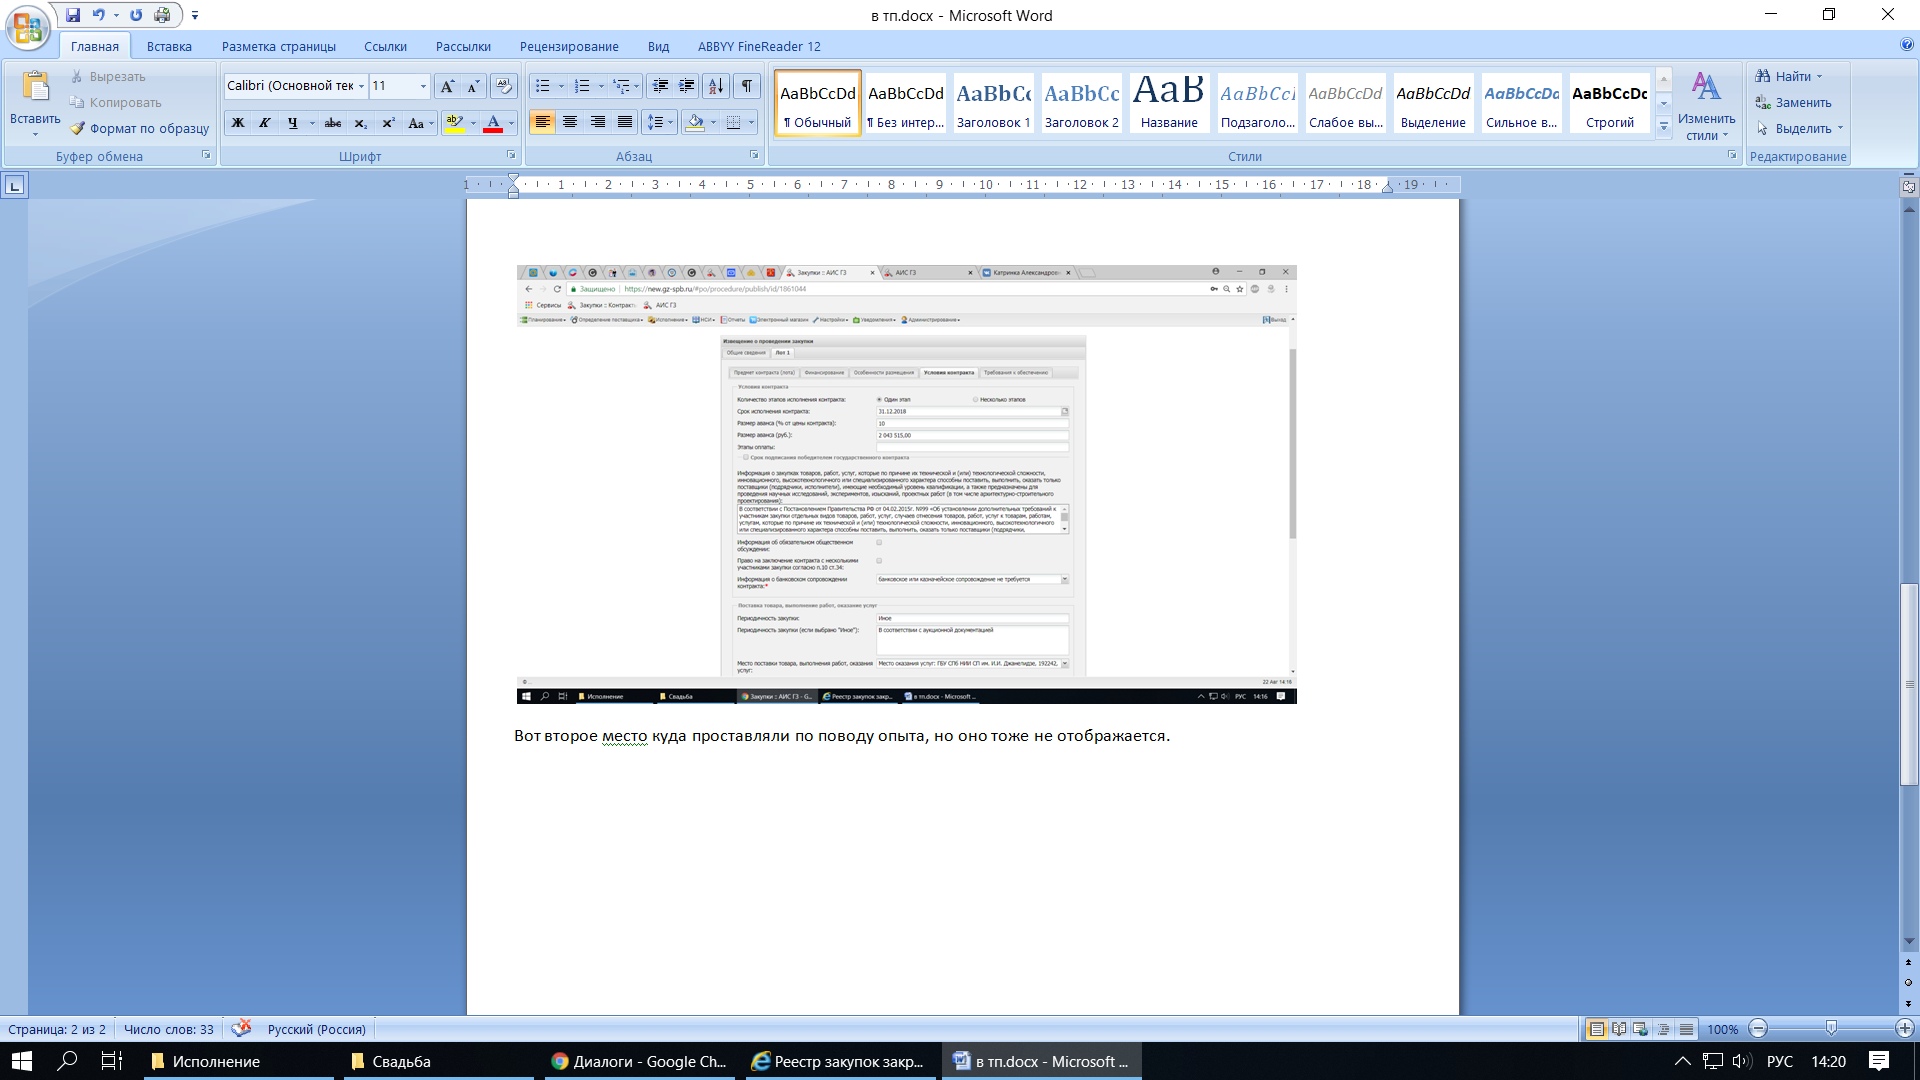Image resolution: width=1920 pixels, height=1080 pixels.
Task: Cut selection with Вырезать
Action: [108, 76]
